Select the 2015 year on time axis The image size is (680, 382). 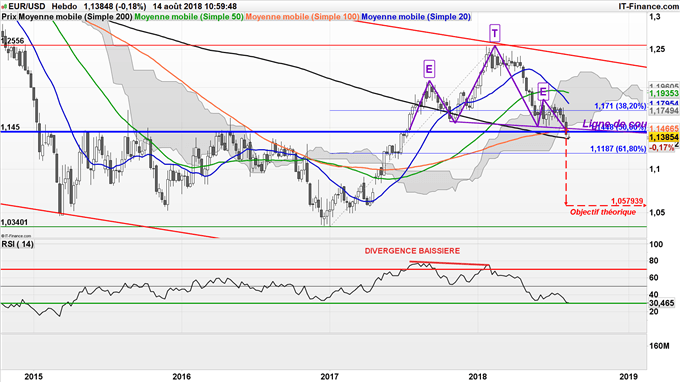pyautogui.click(x=33, y=376)
